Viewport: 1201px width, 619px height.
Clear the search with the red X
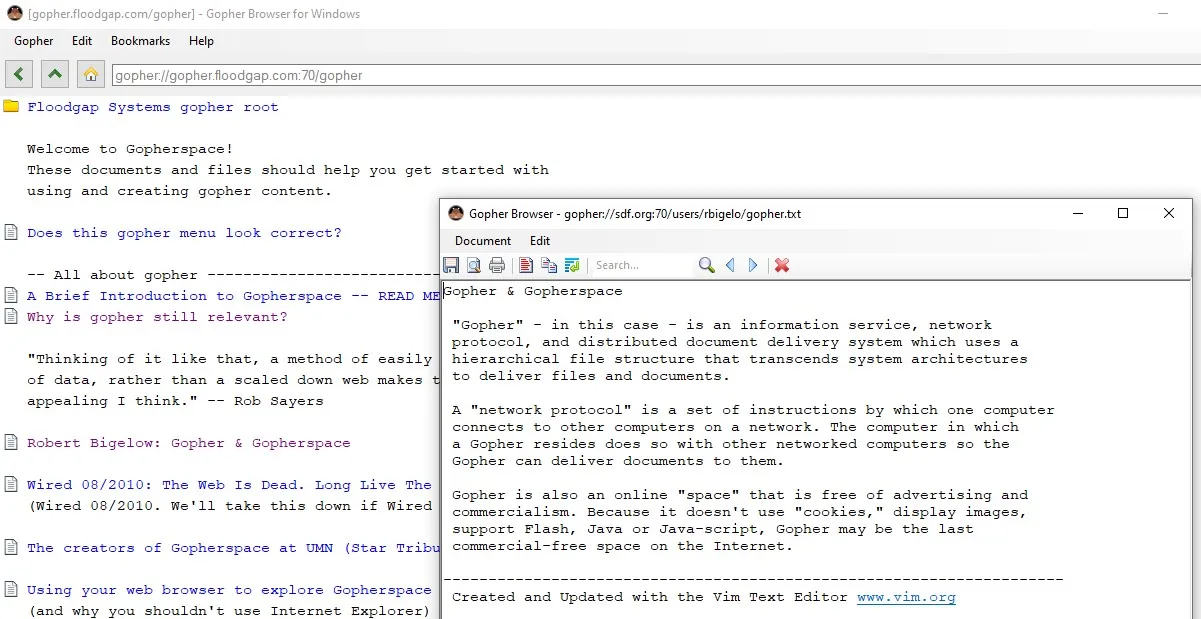783,265
